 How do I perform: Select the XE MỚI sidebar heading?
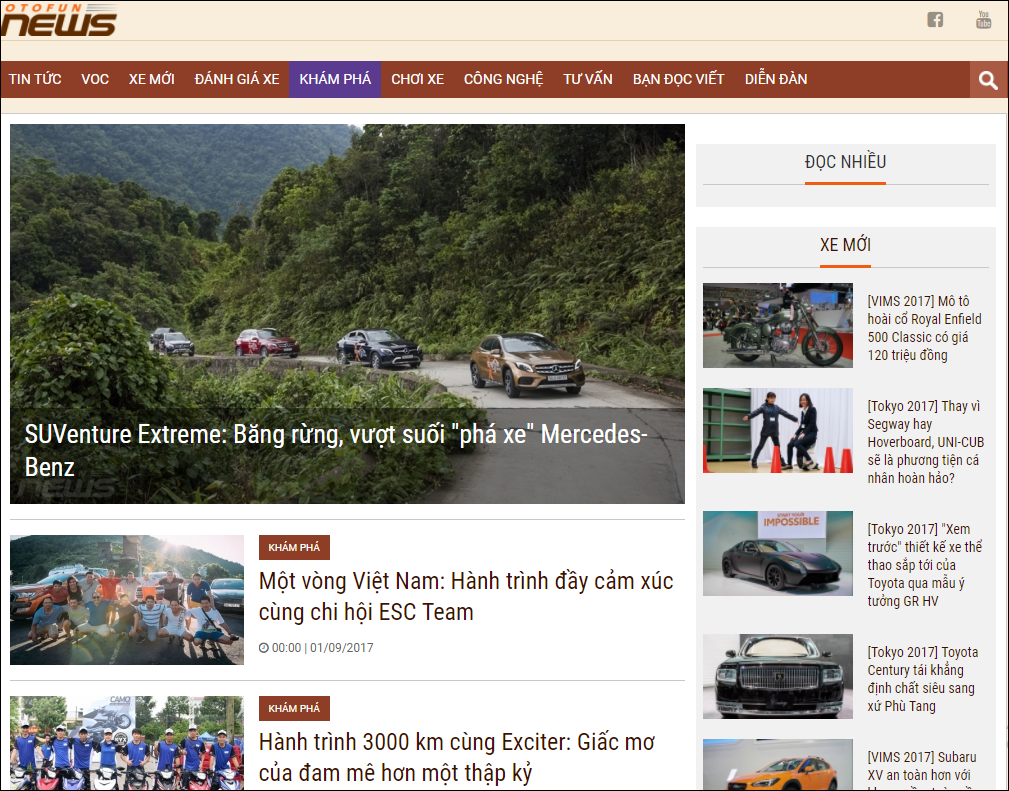point(845,245)
